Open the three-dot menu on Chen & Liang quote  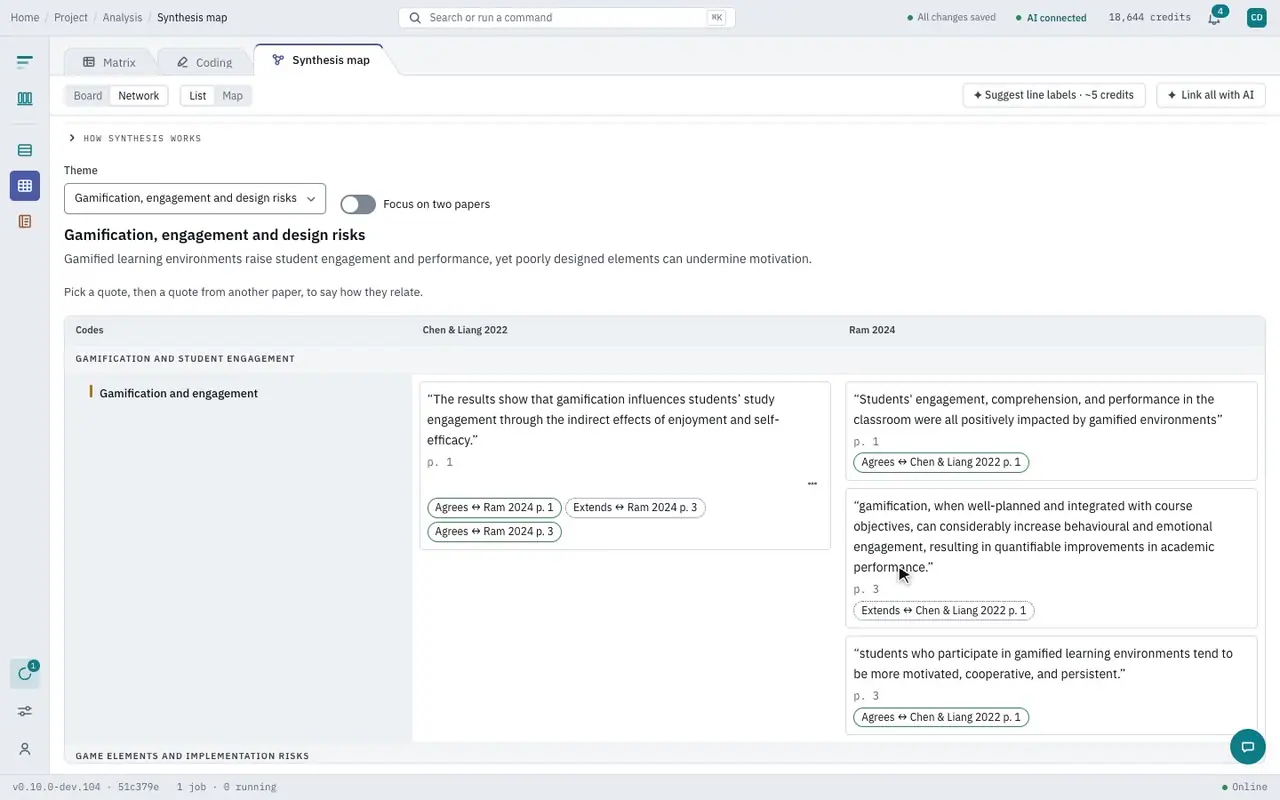(x=812, y=484)
